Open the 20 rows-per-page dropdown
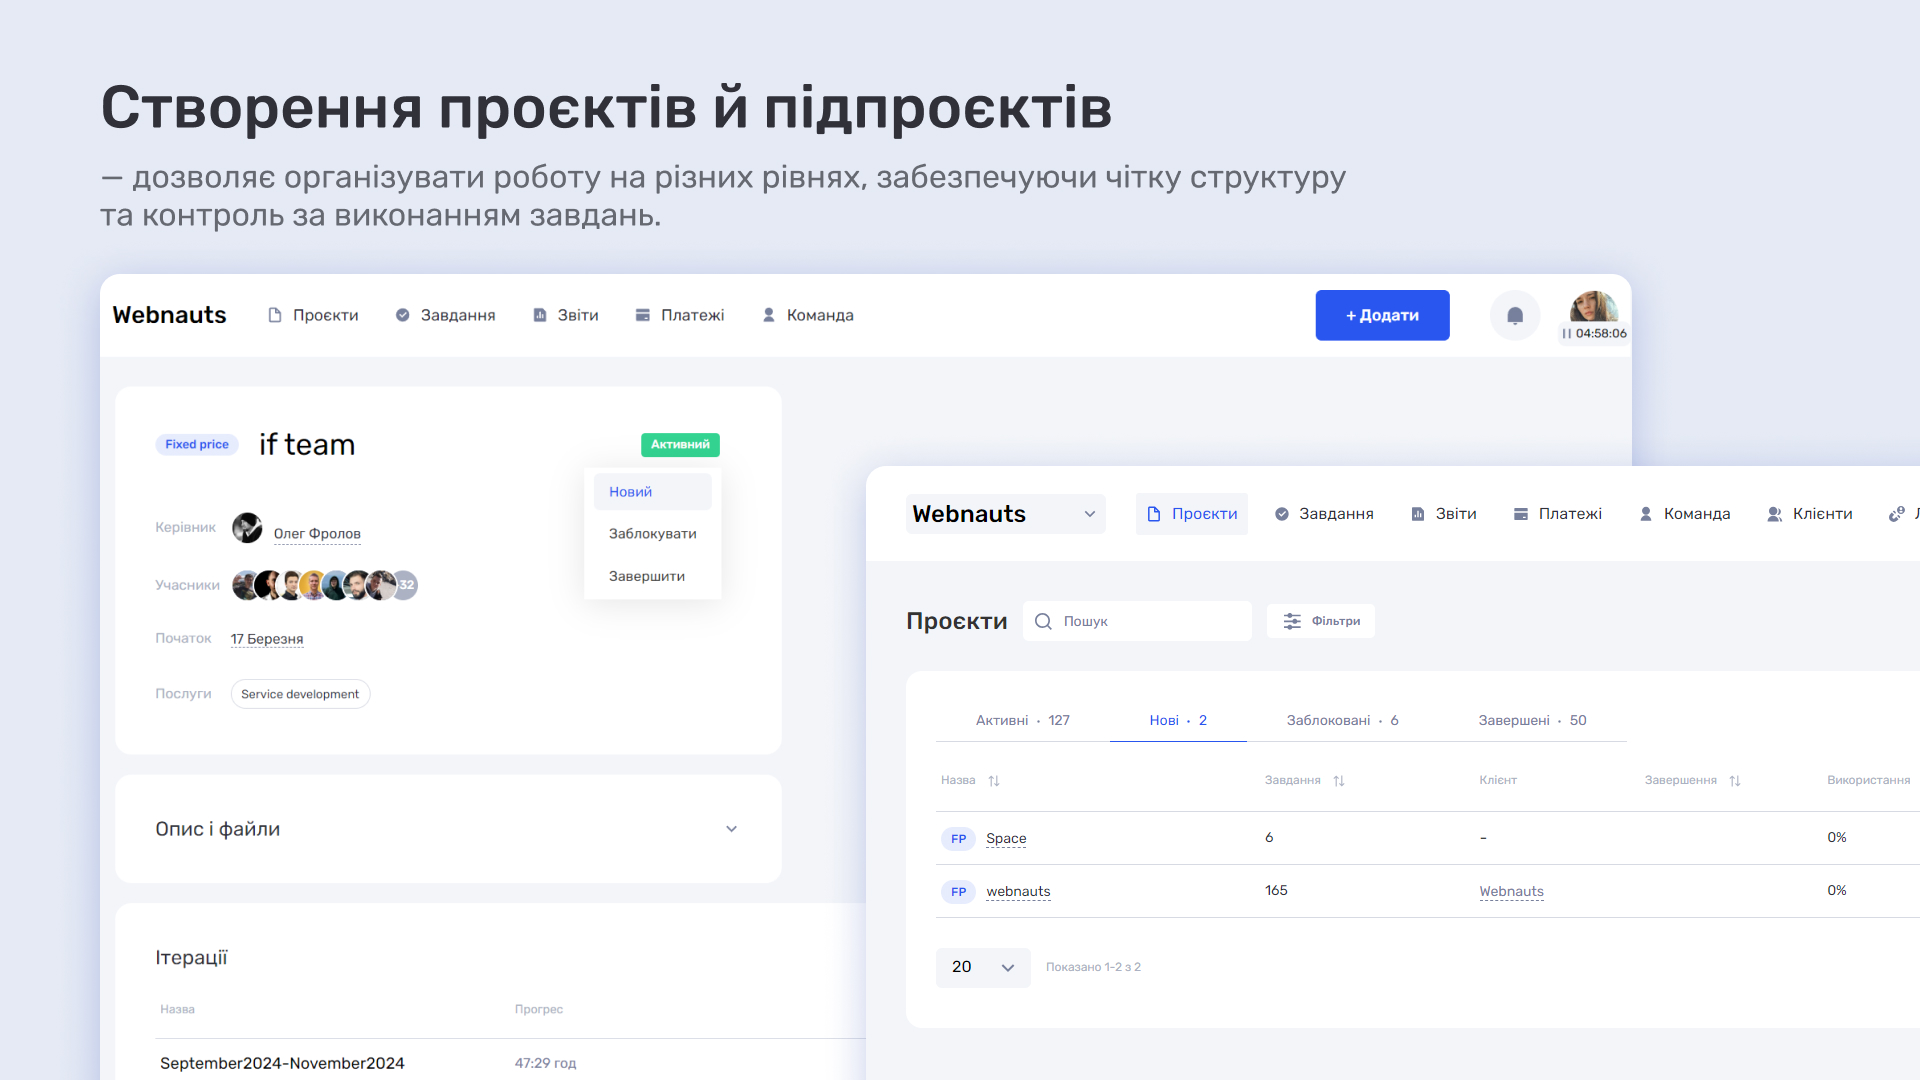 (983, 967)
